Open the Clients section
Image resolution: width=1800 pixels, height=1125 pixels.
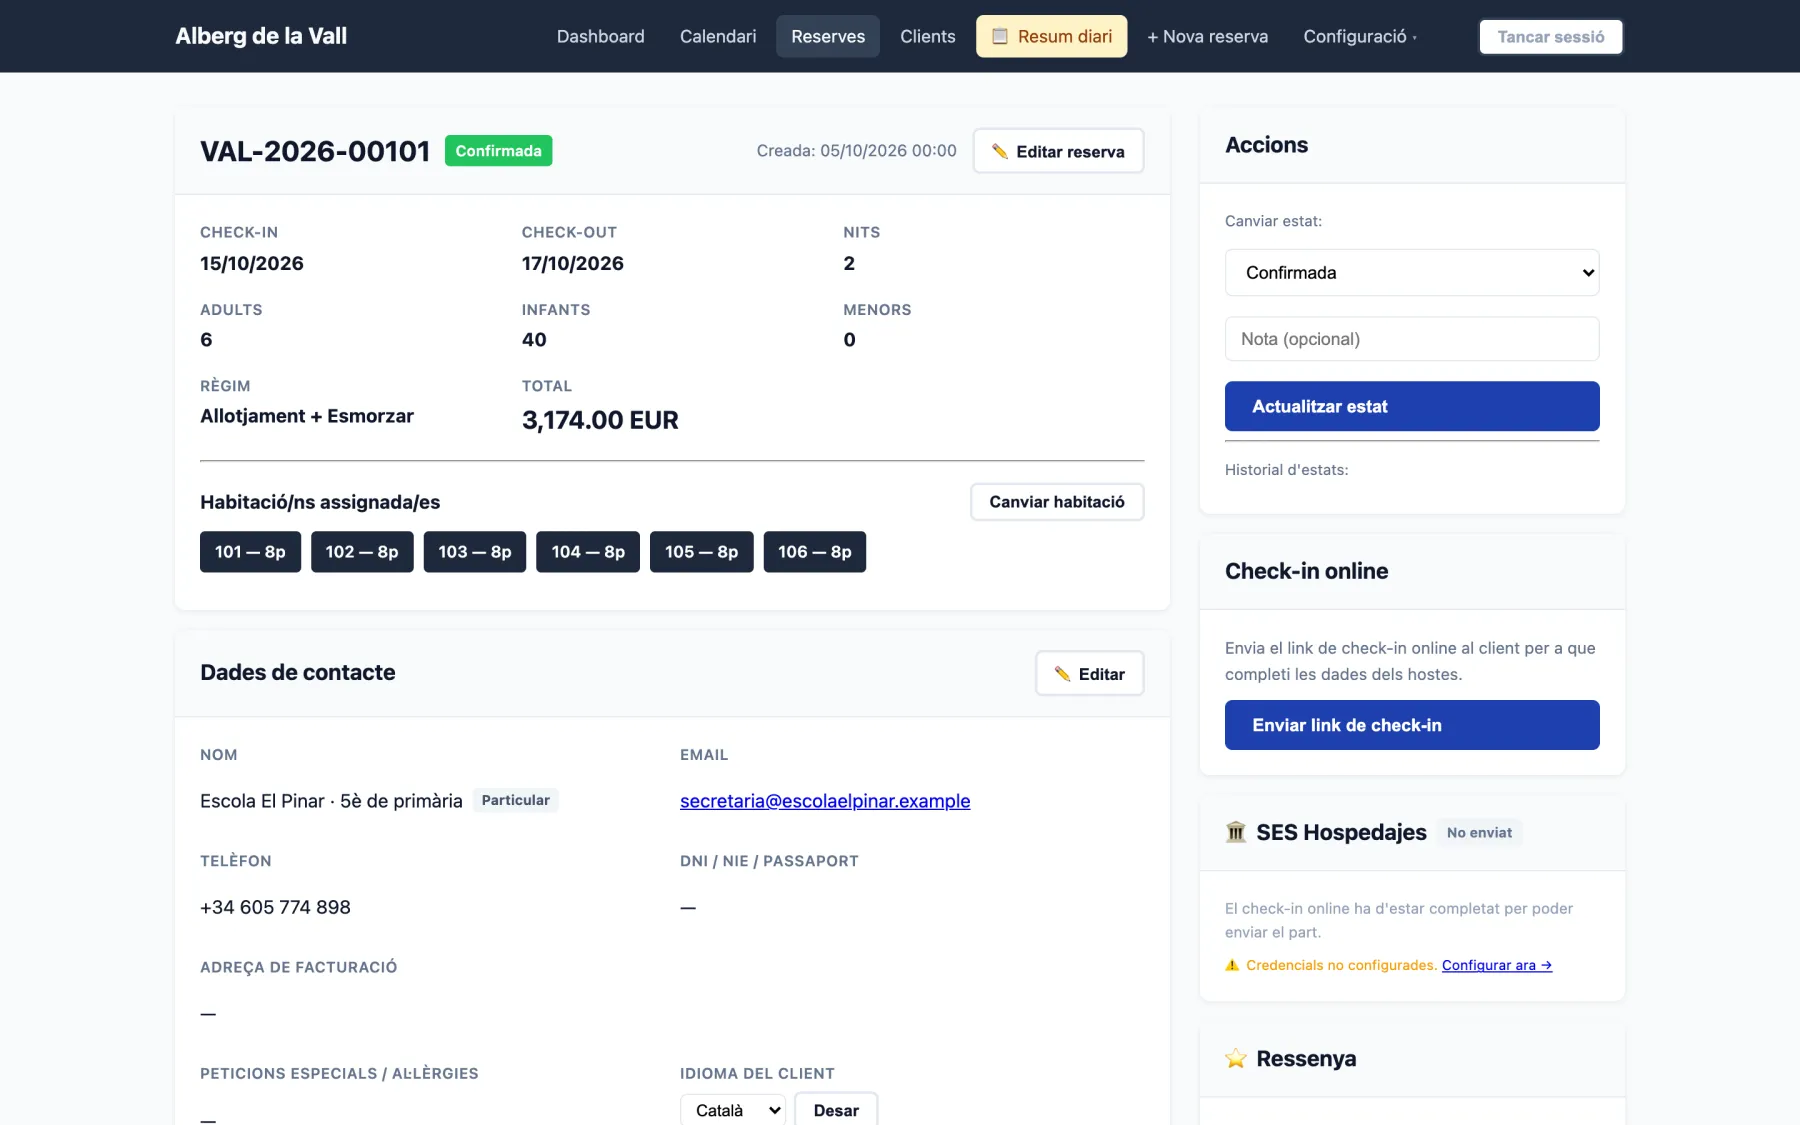tap(927, 36)
